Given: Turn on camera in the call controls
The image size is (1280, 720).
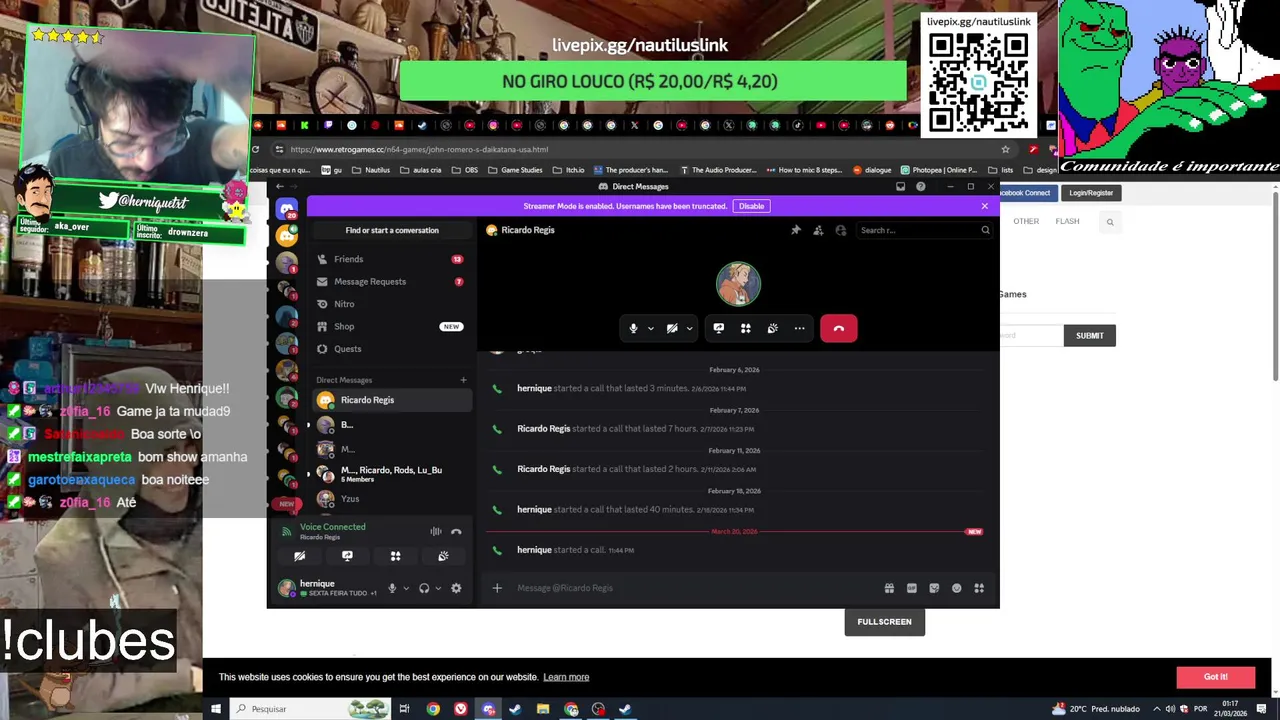Looking at the screenshot, I should coord(672,328).
